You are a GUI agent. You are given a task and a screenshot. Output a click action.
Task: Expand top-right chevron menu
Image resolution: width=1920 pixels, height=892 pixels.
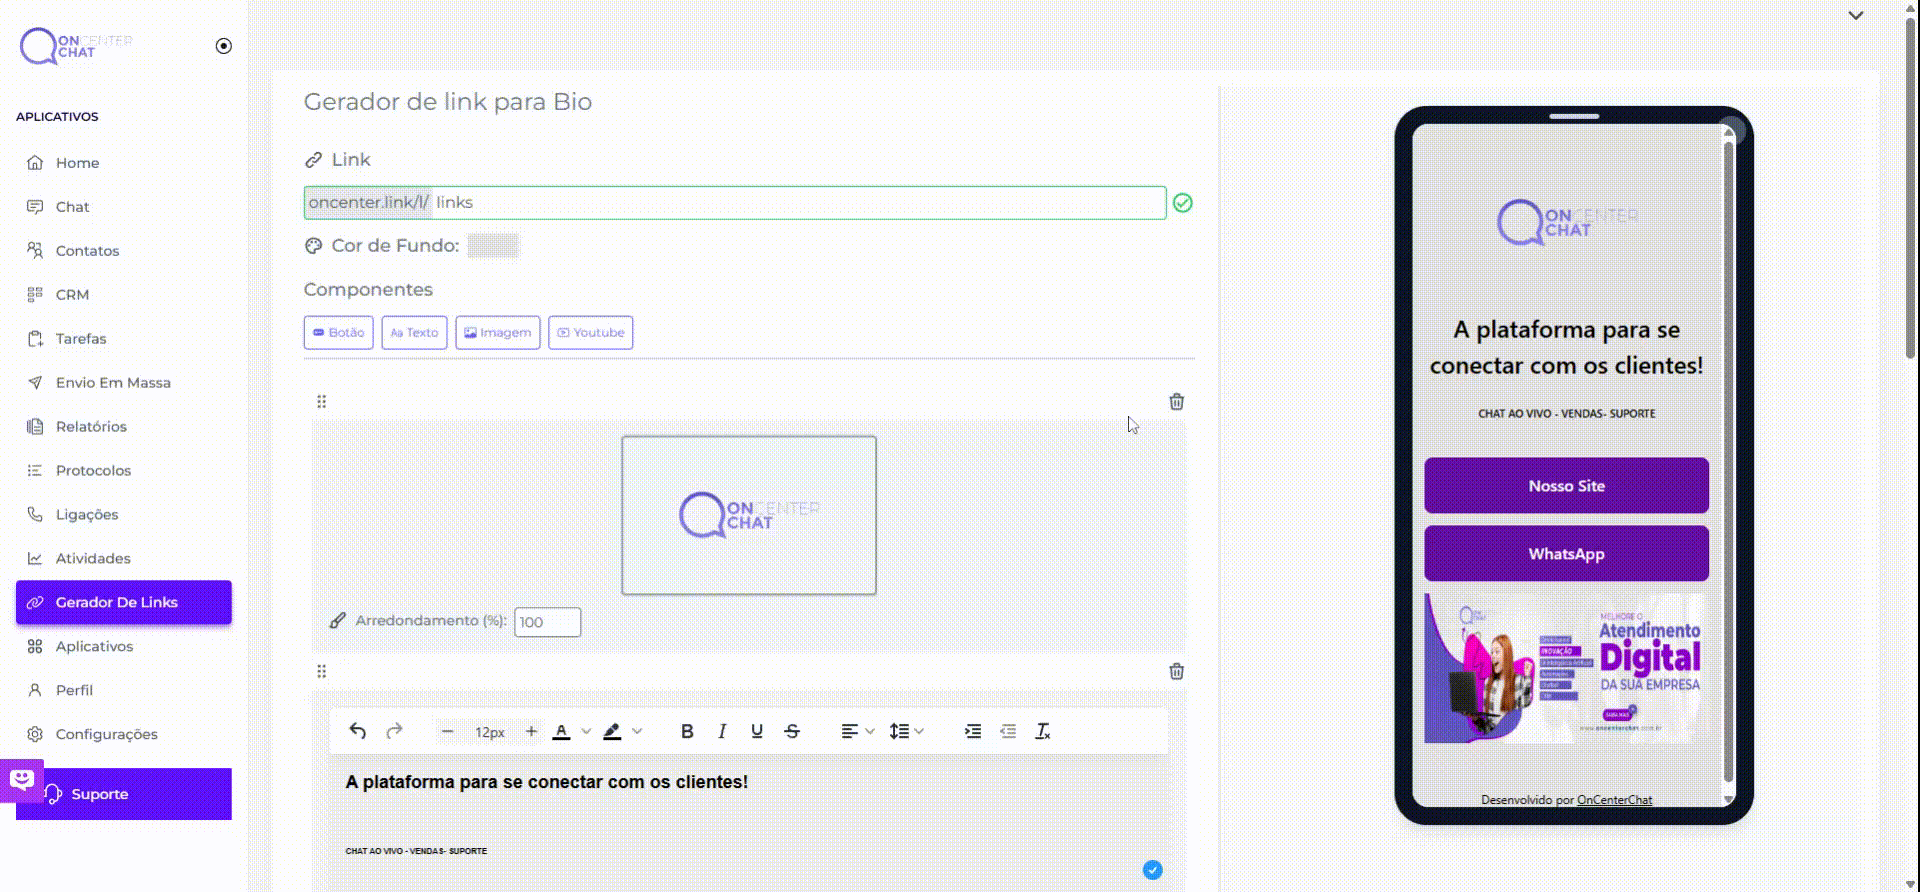coord(1855,16)
